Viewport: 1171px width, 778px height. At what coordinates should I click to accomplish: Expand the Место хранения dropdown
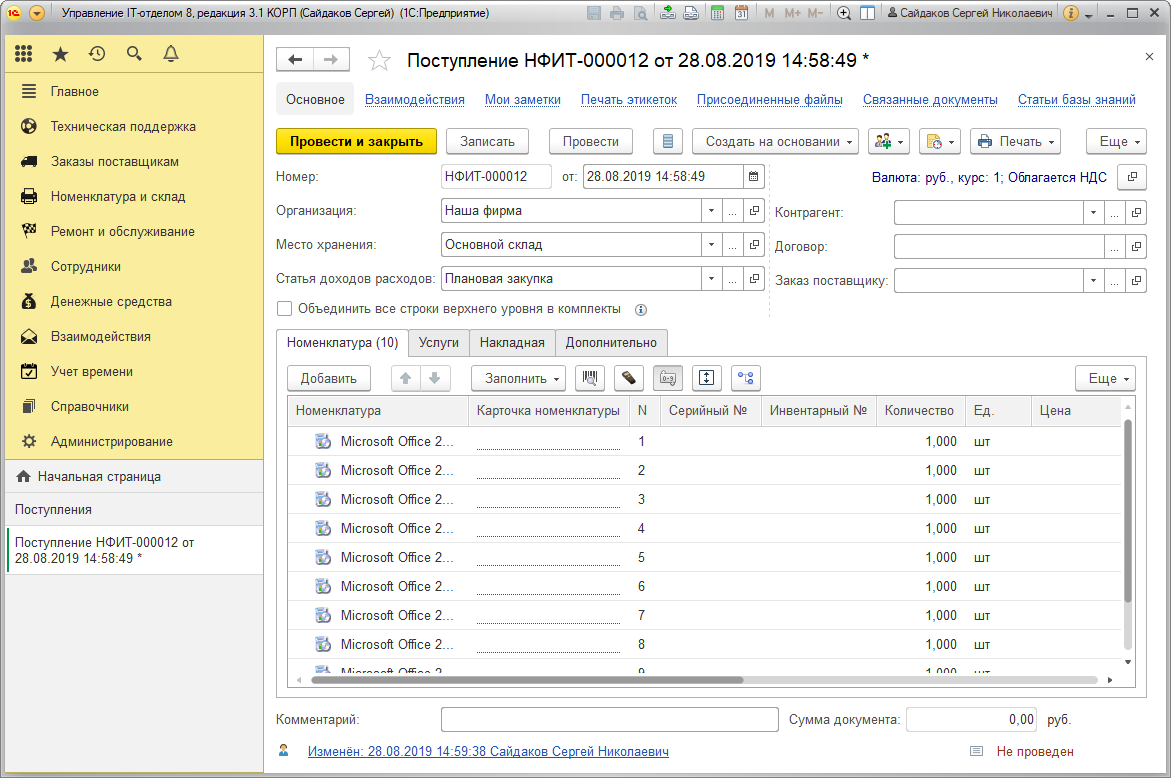(712, 245)
